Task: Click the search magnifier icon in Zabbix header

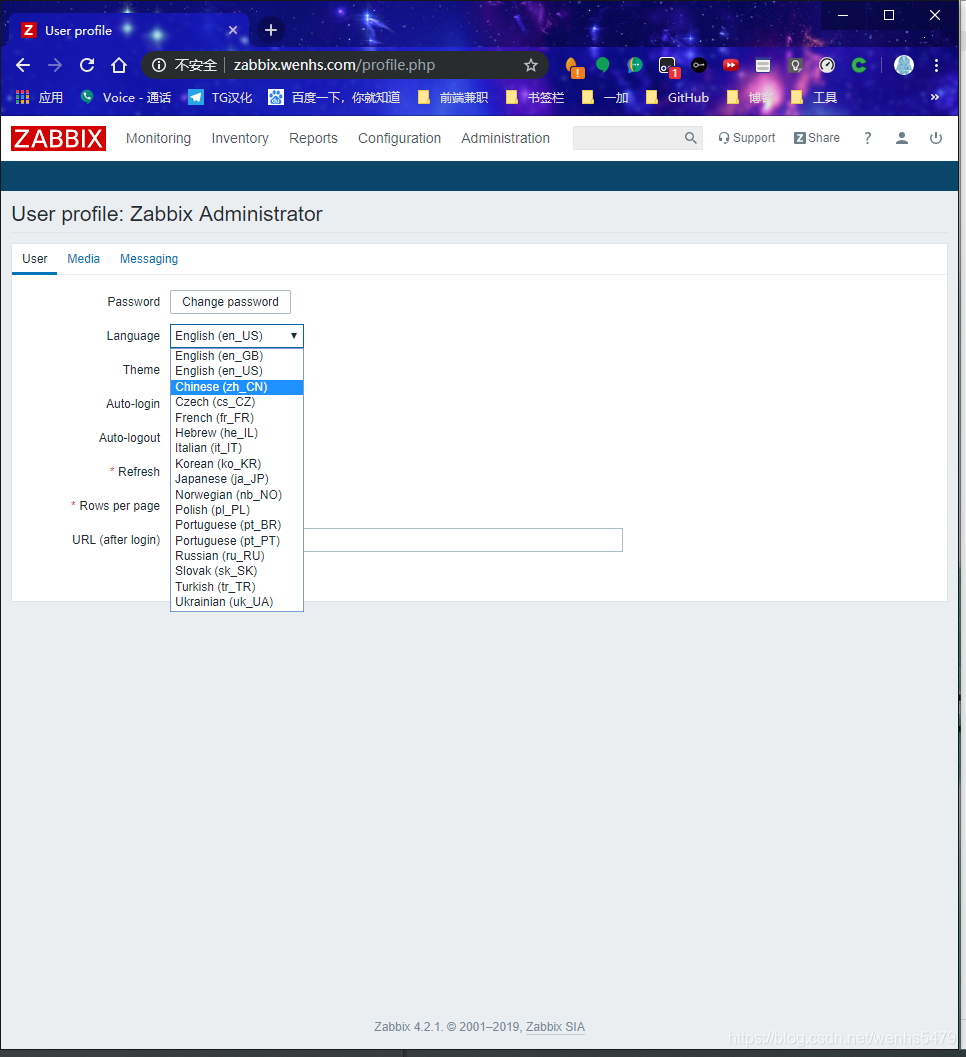Action: pyautogui.click(x=690, y=138)
